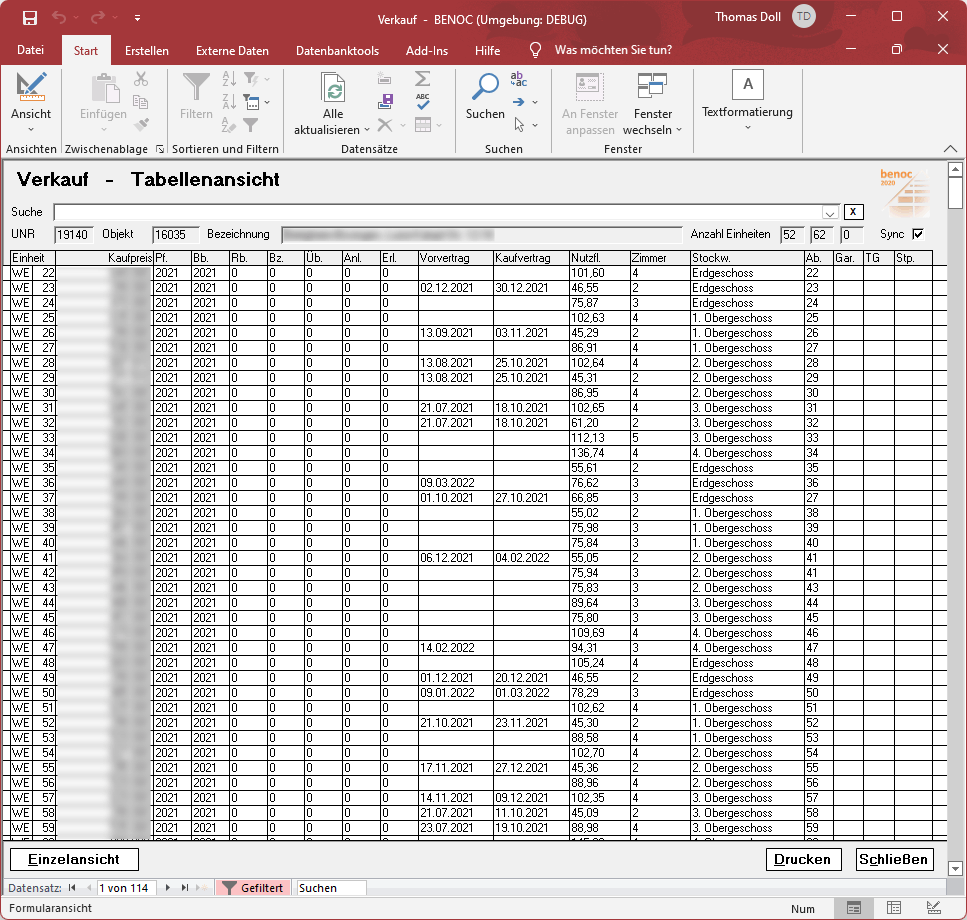
Task: Open Textformatierung dropdown in ribbon
Action: 747,127
